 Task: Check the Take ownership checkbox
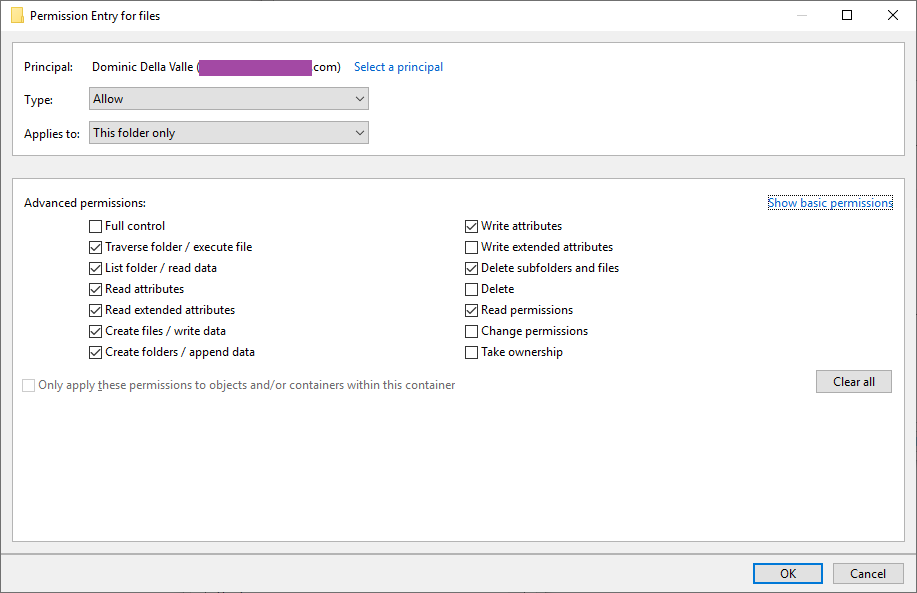[x=471, y=353]
